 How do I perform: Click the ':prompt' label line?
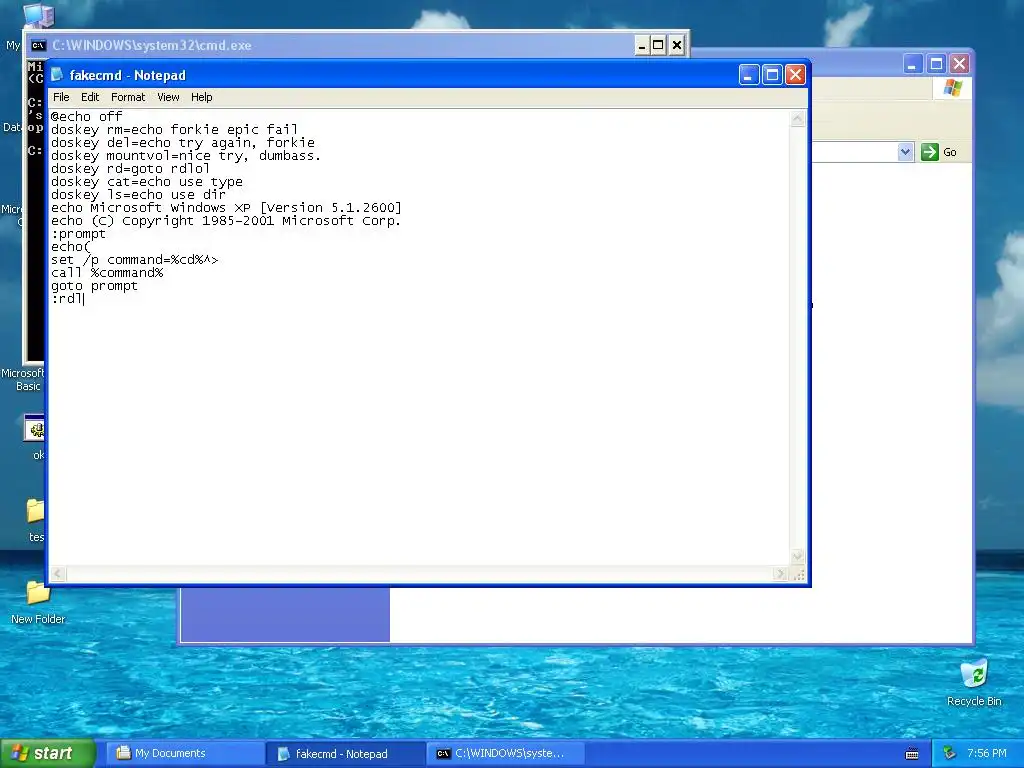[78, 234]
